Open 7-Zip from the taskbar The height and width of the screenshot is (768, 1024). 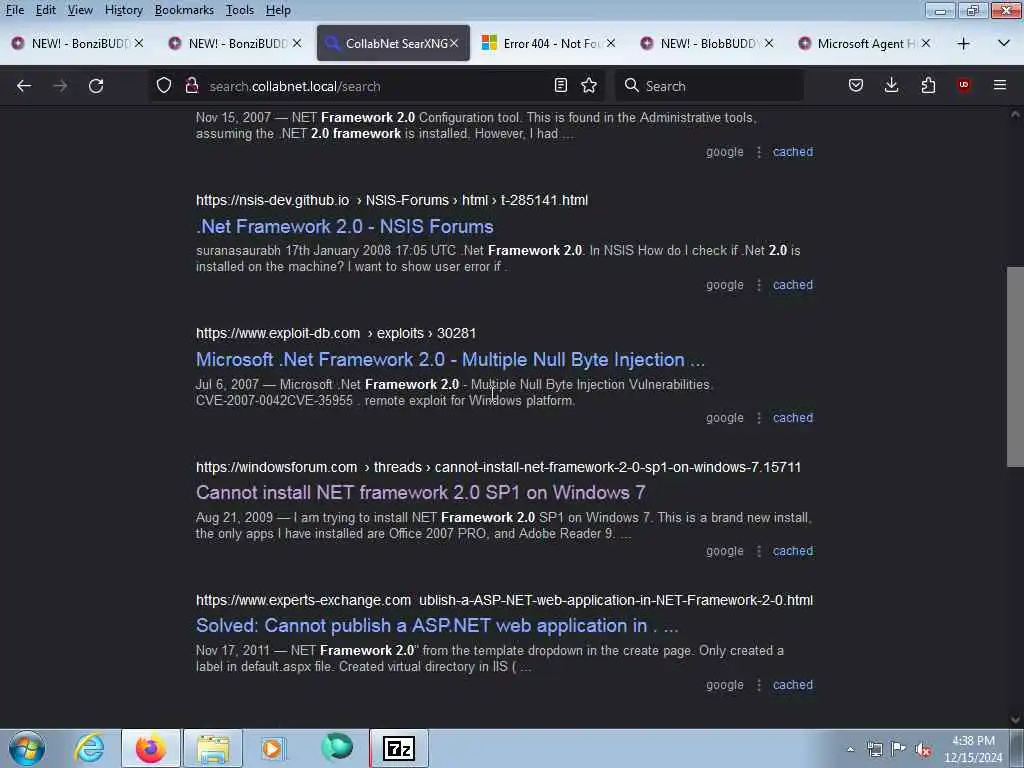pos(399,748)
